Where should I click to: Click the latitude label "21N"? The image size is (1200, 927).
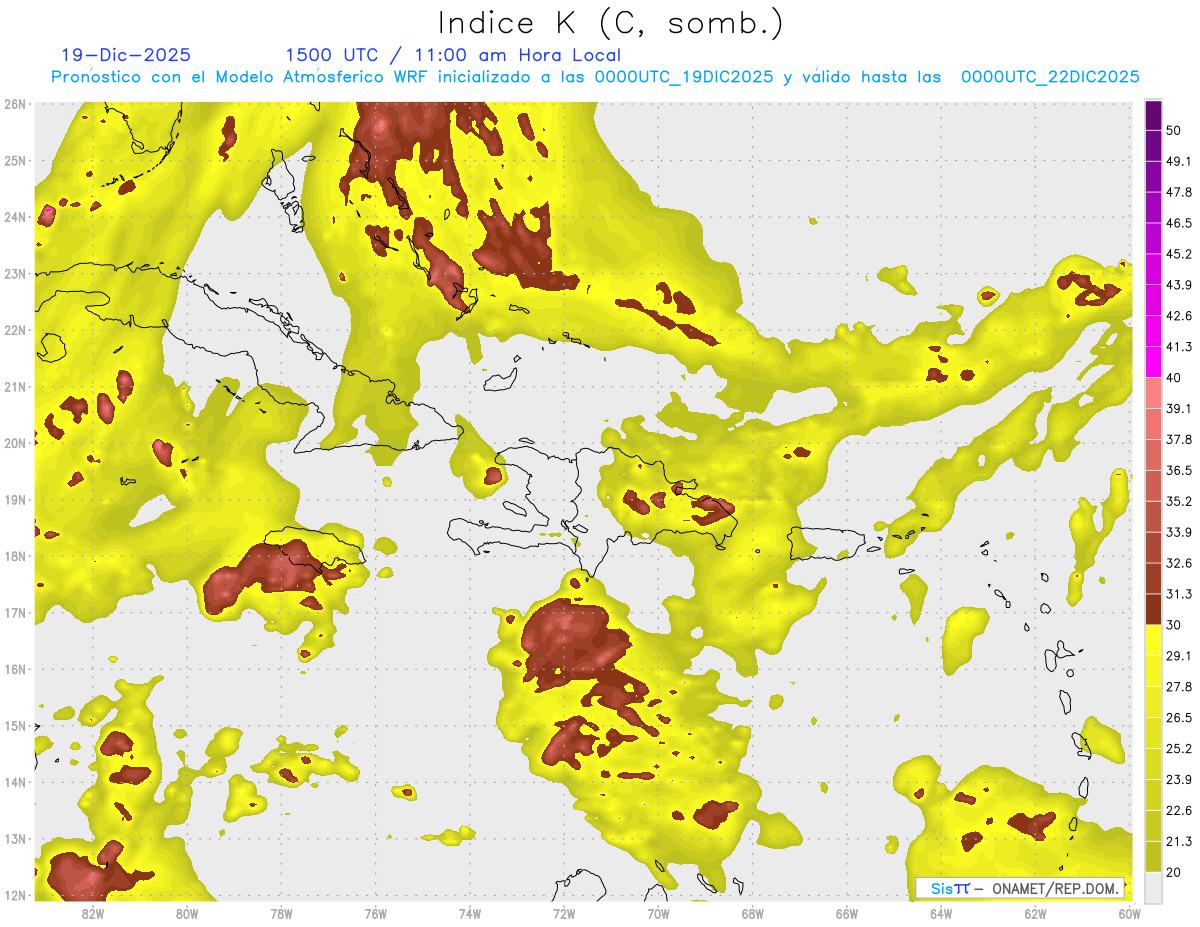[15, 387]
